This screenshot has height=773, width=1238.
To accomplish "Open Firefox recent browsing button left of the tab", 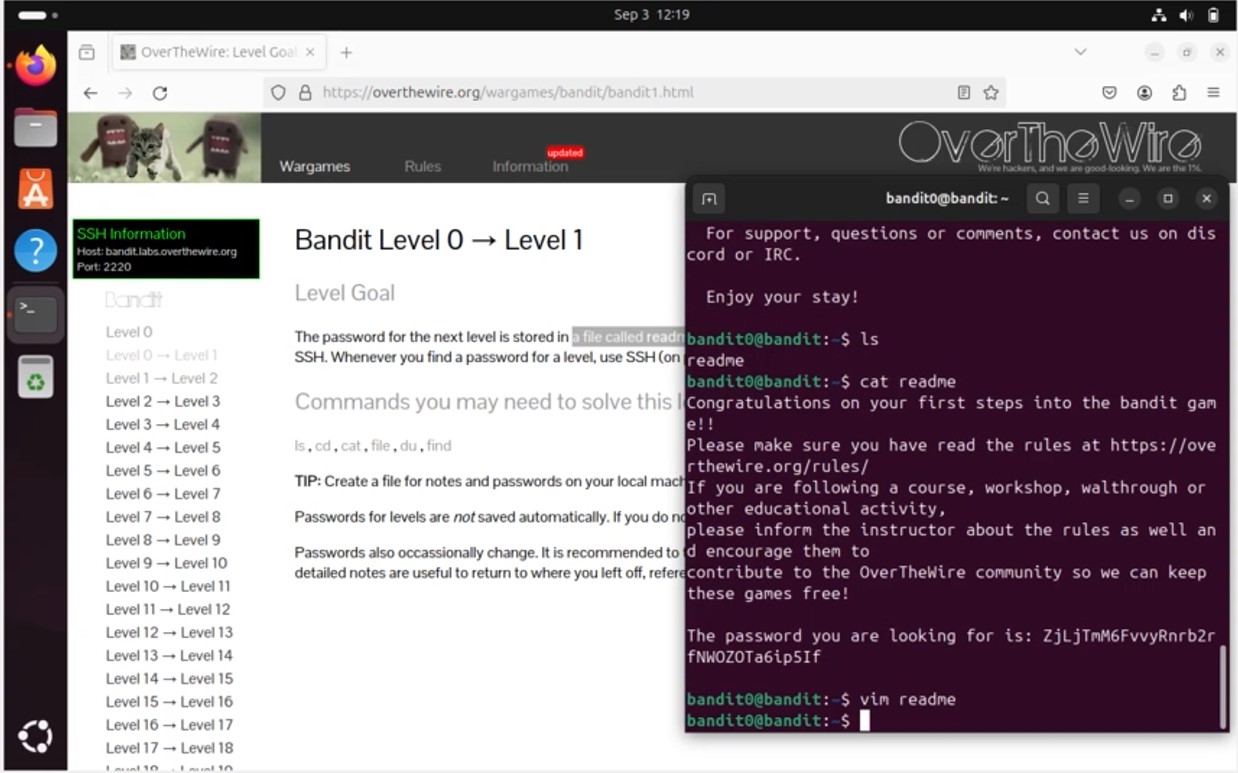I will pyautogui.click(x=87, y=52).
